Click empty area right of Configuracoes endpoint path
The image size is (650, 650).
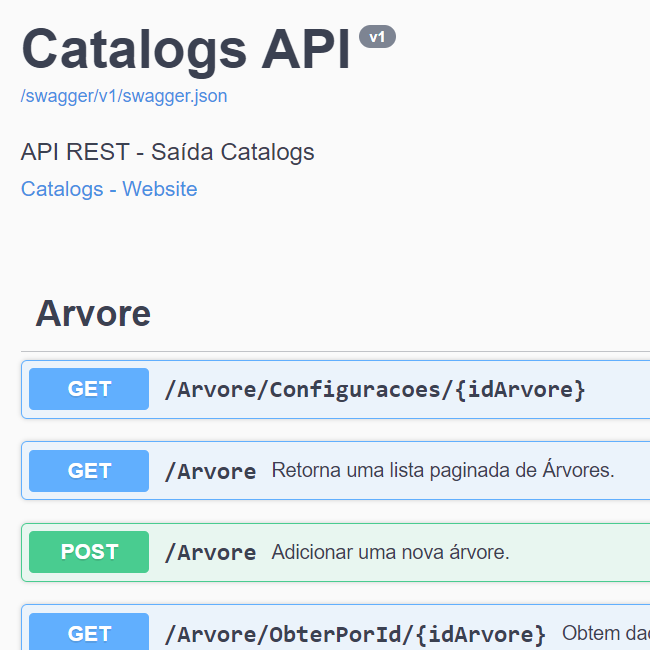(618, 389)
